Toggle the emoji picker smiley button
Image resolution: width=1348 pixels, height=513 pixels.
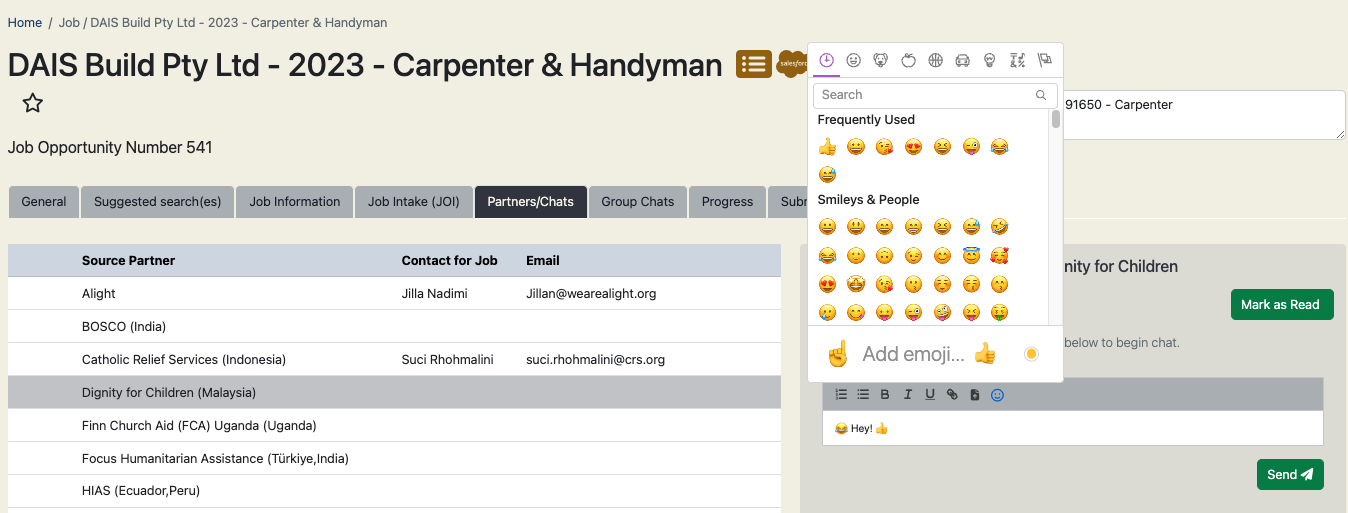997,395
